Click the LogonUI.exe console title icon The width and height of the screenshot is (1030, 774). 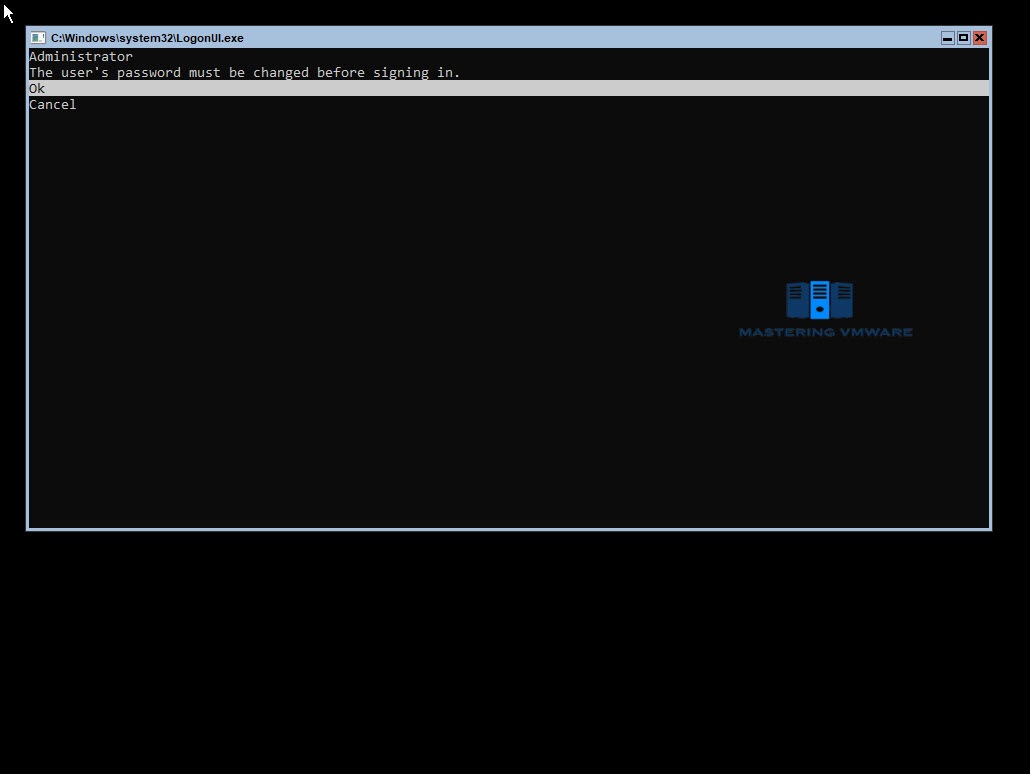[x=38, y=38]
